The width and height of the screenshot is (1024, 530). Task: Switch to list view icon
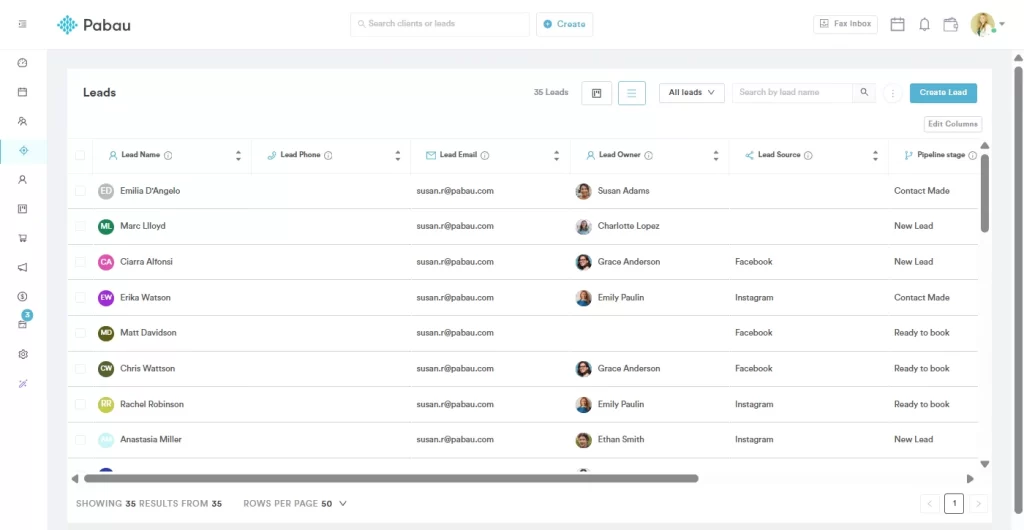(631, 93)
